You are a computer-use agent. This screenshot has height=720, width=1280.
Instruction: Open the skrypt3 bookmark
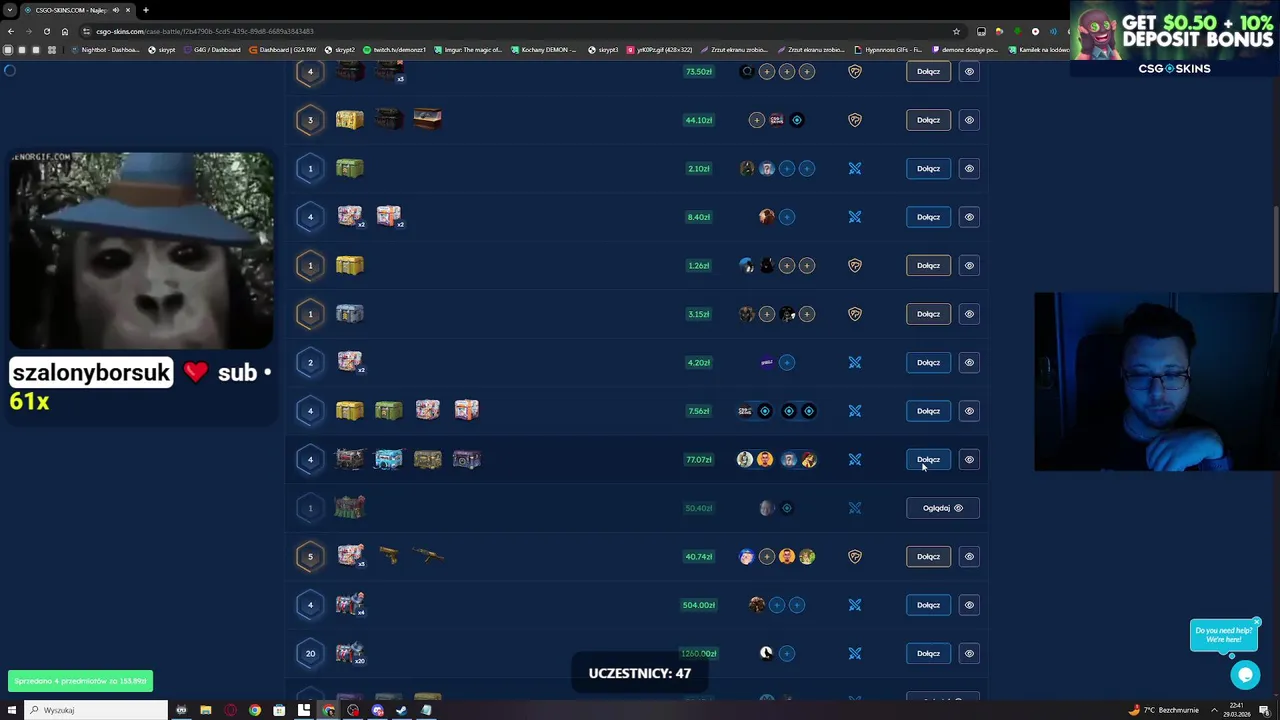603,49
